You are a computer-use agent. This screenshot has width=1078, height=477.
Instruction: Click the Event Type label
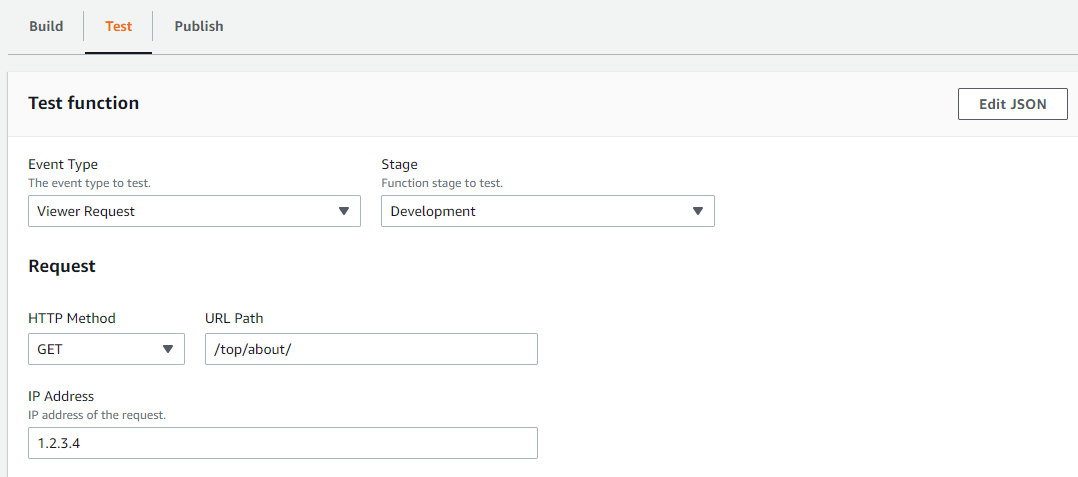[63, 164]
